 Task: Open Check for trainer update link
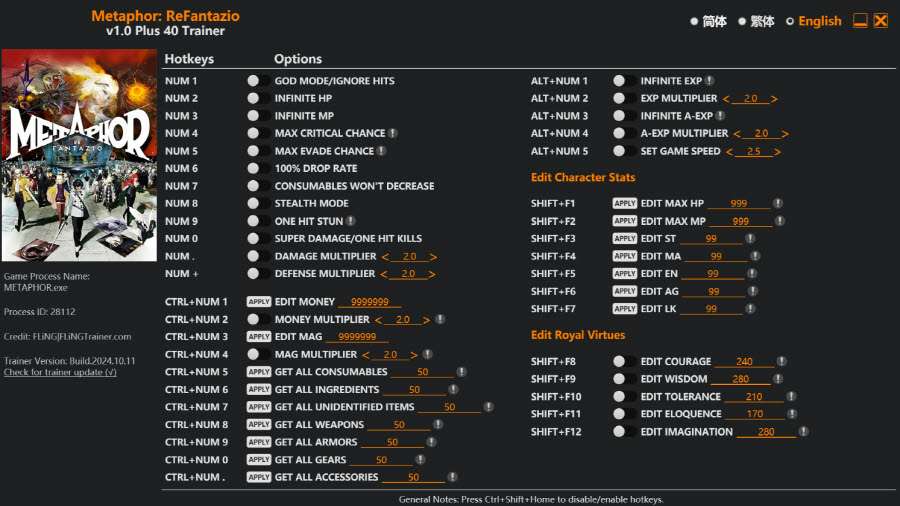(x=60, y=372)
